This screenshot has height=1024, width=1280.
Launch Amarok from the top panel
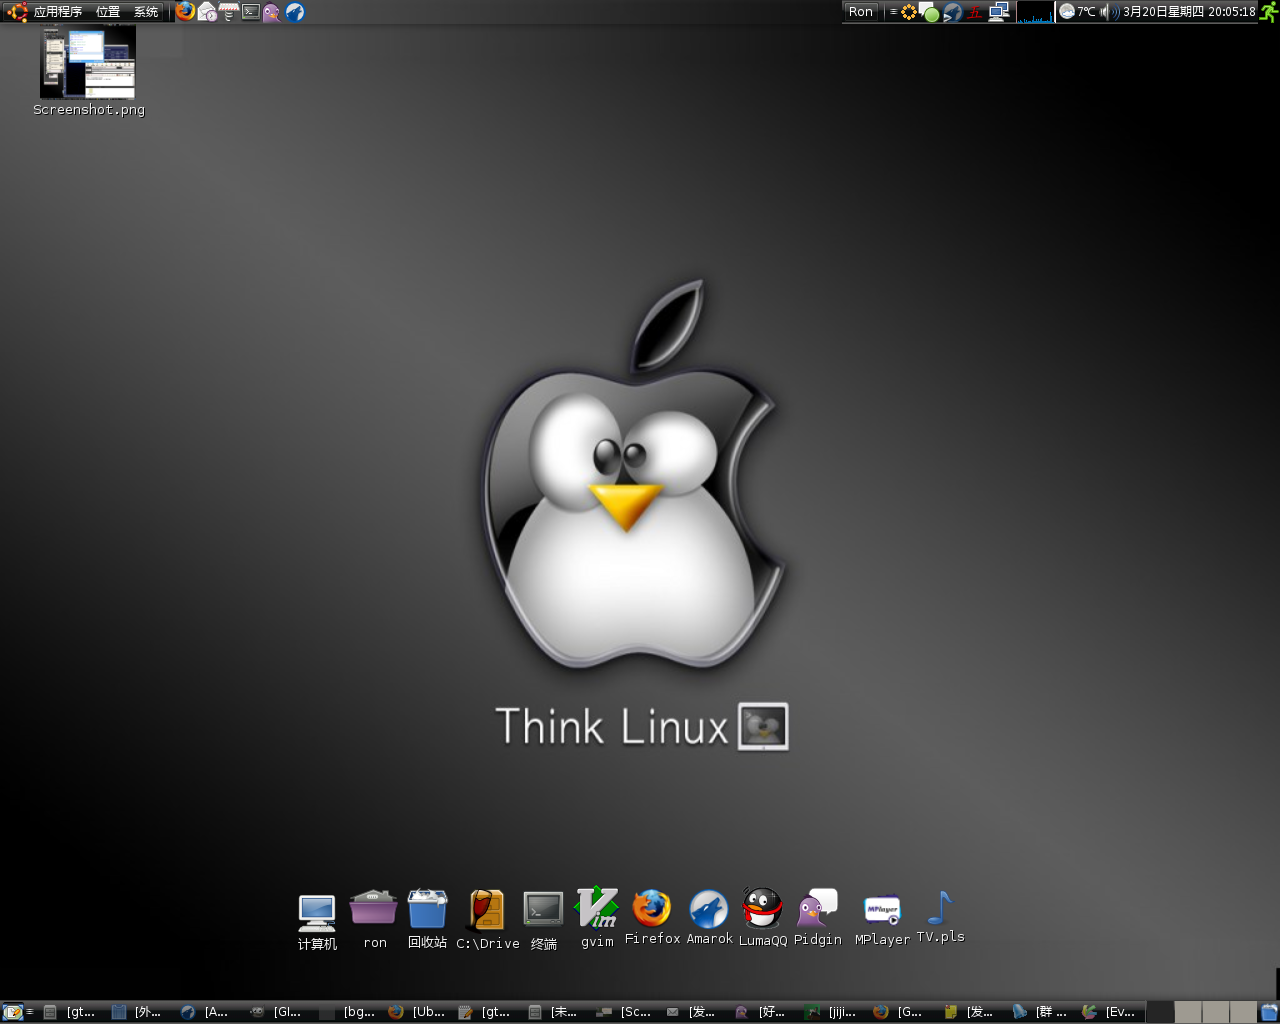point(294,12)
